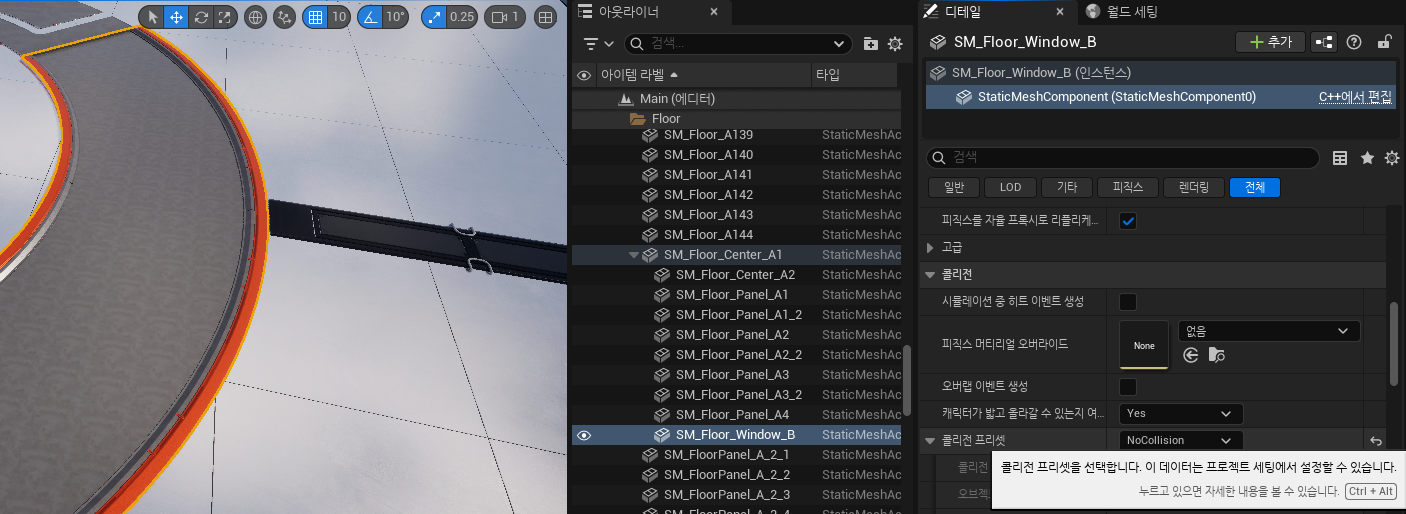This screenshot has width=1406, height=514.
Task: Toggle the visibility column eye header
Action: 584,75
